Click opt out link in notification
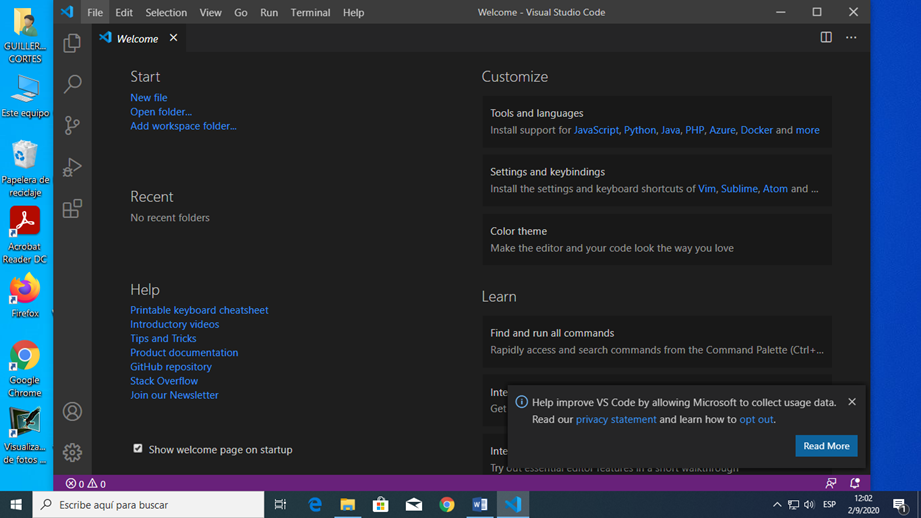The width and height of the screenshot is (921, 518). tap(756, 419)
